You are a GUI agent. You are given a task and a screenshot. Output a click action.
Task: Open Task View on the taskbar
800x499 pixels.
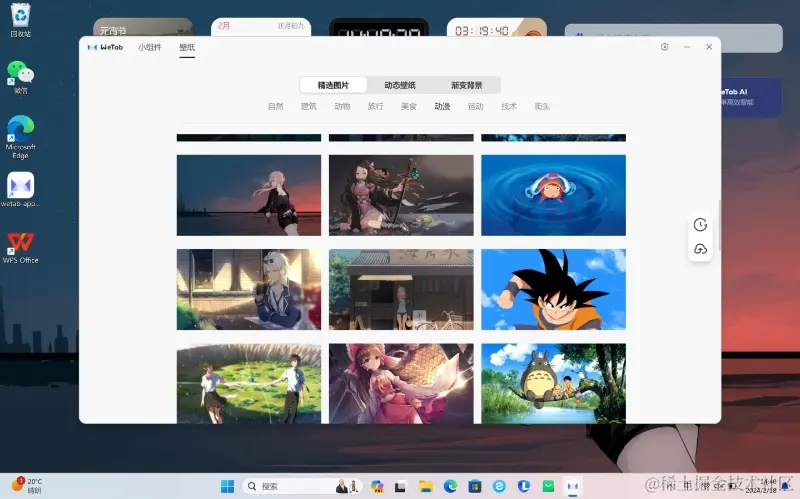(x=400, y=486)
